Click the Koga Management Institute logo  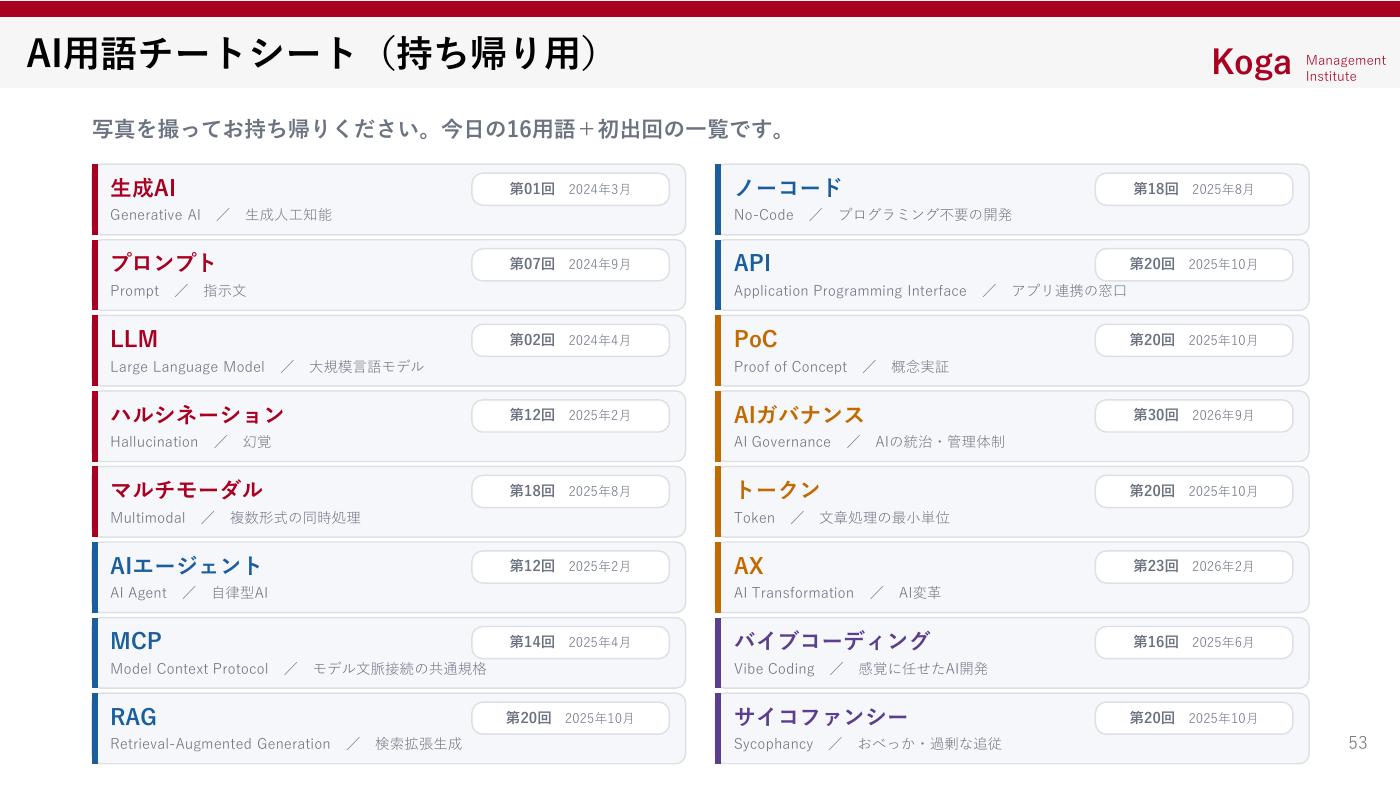[x=1299, y=63]
